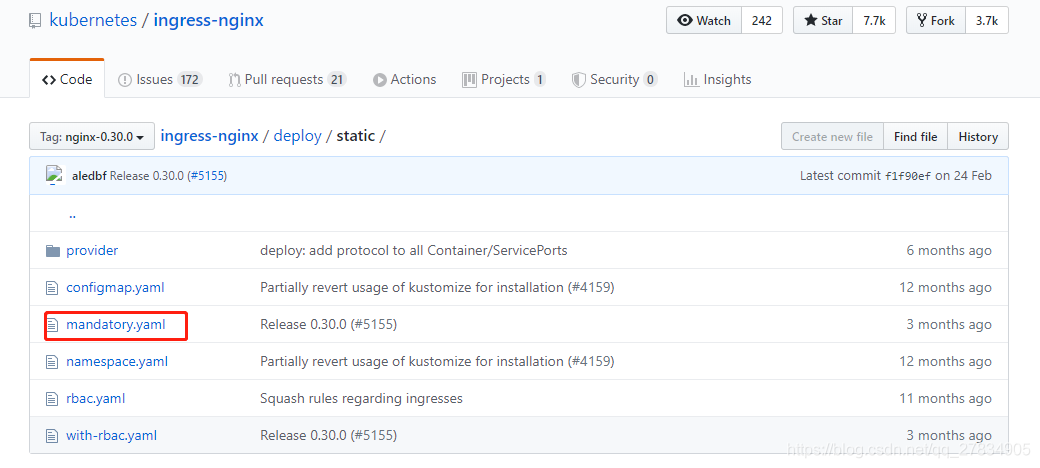This screenshot has width=1040, height=468.
Task: Click the Watch button
Action: (x=704, y=21)
